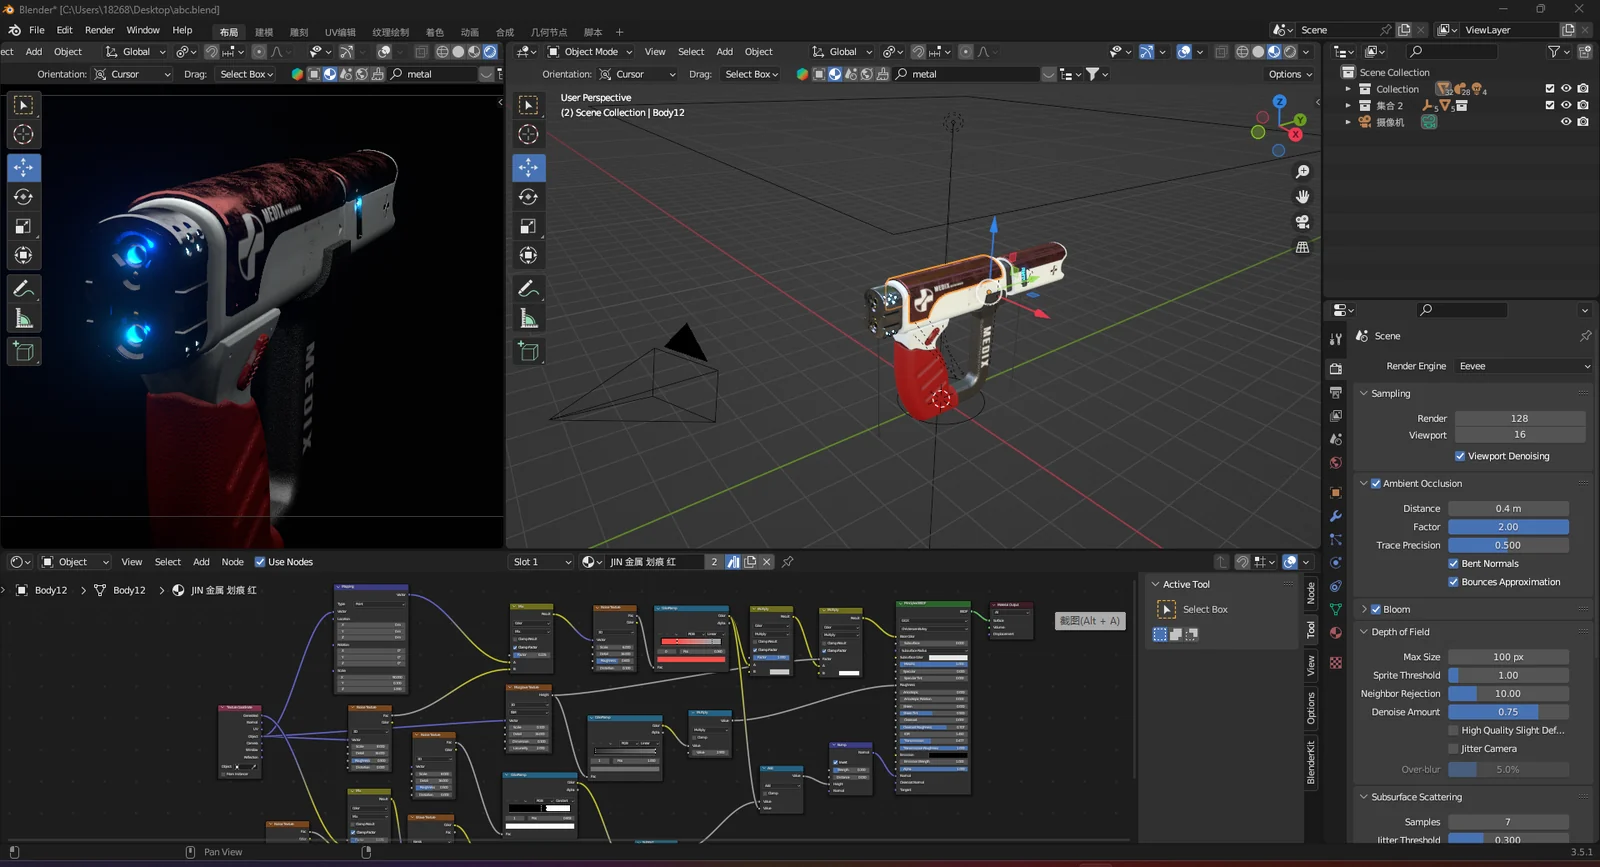This screenshot has width=1600, height=867.
Task: Uncheck the Use Nodes checkbox
Action: pyautogui.click(x=260, y=562)
